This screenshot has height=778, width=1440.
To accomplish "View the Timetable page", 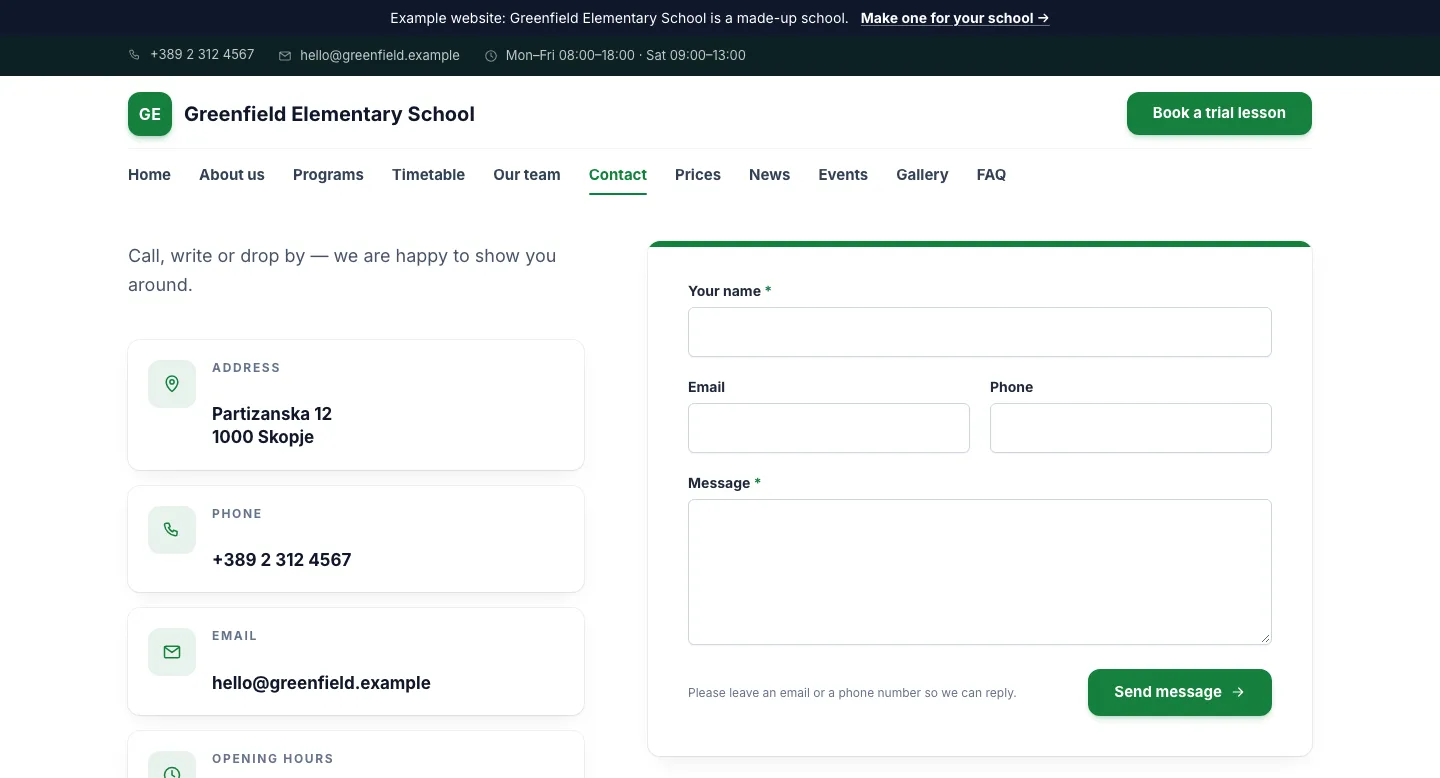I will point(428,175).
